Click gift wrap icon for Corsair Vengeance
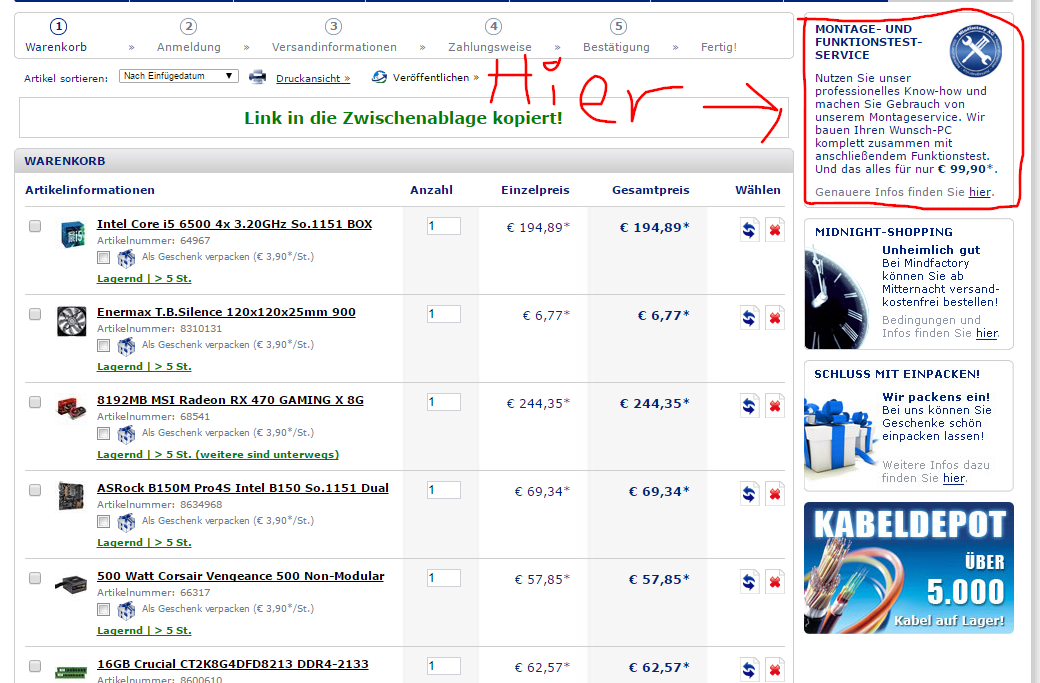This screenshot has width=1040, height=683. (x=126, y=610)
